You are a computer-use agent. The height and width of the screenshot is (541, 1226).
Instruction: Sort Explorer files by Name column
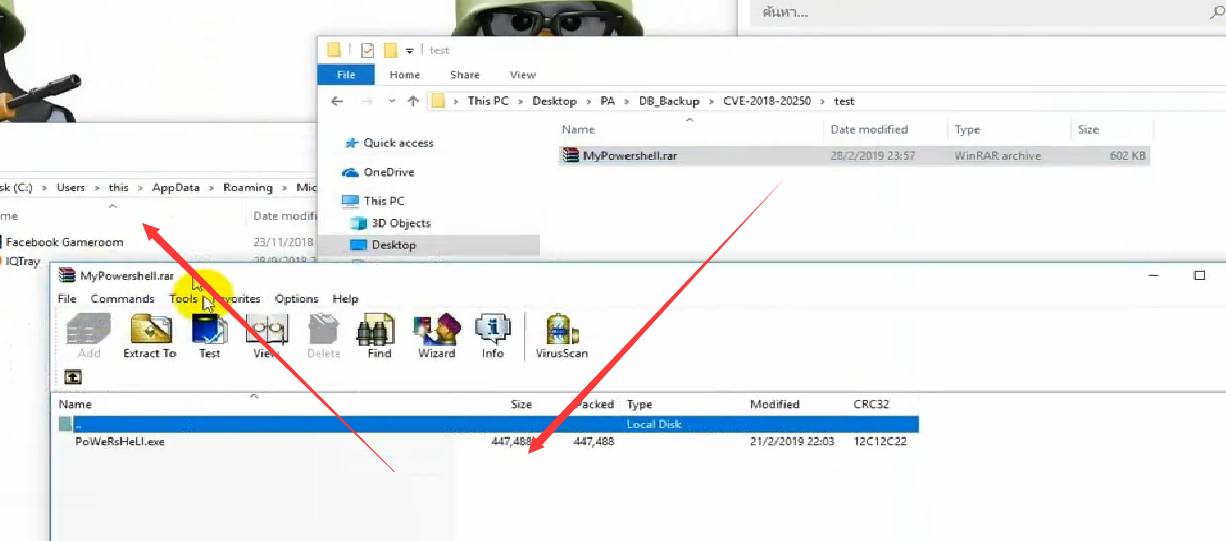click(578, 130)
